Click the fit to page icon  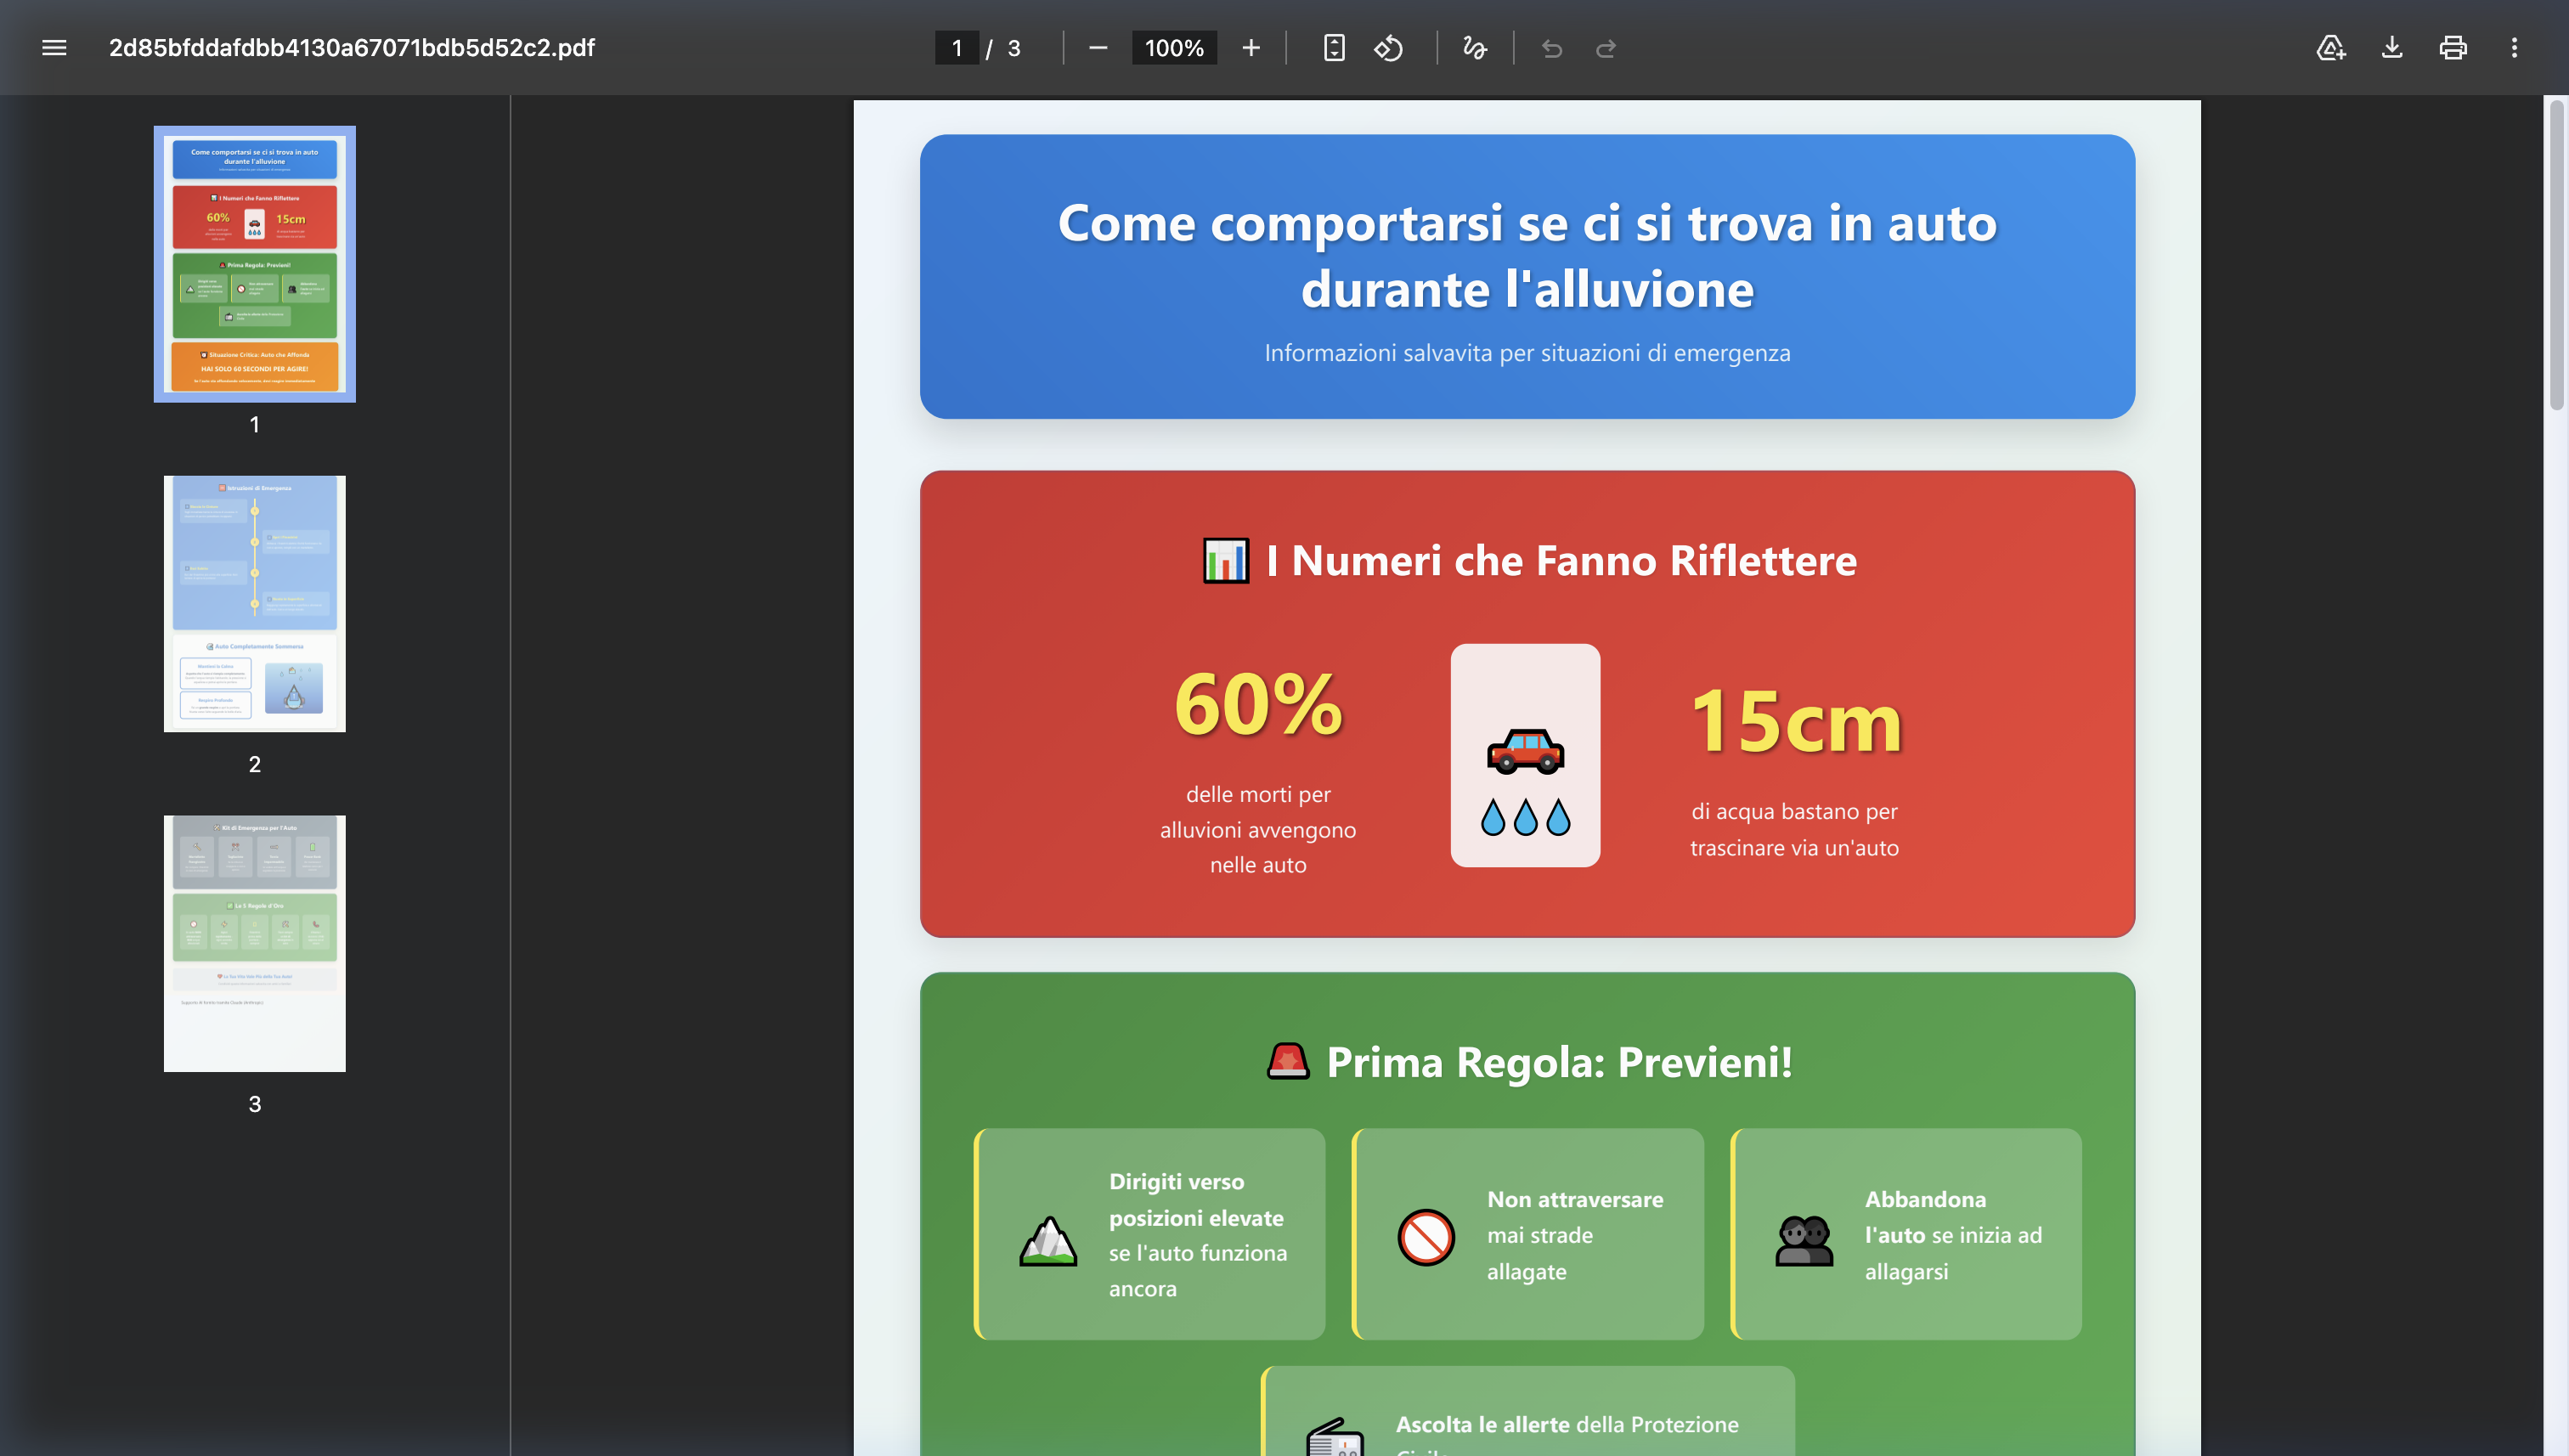click(1333, 48)
